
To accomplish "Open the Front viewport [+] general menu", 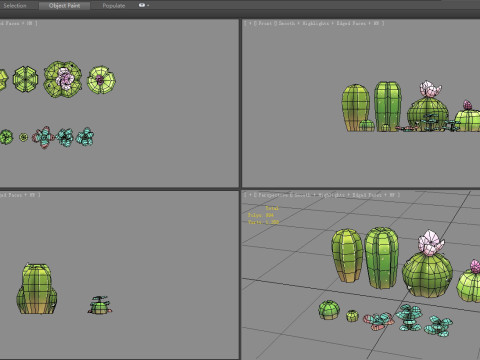I will point(250,23).
